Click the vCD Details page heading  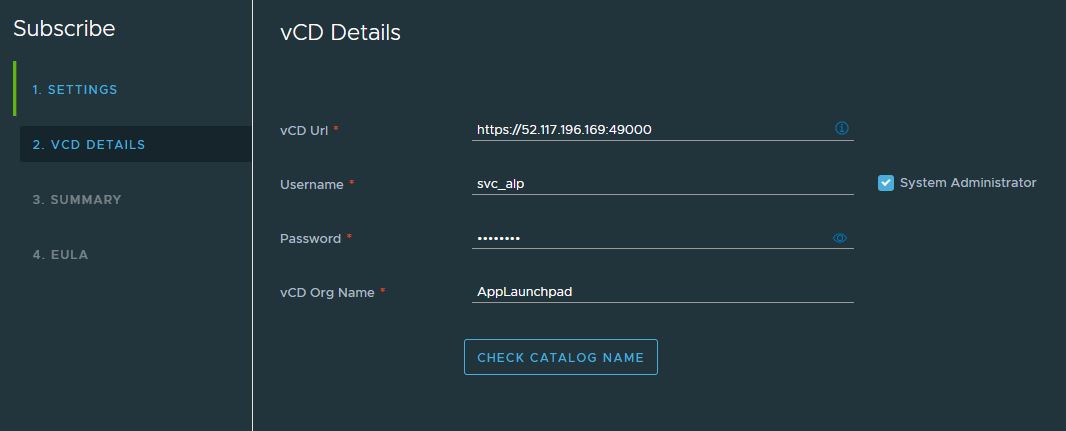click(x=340, y=32)
